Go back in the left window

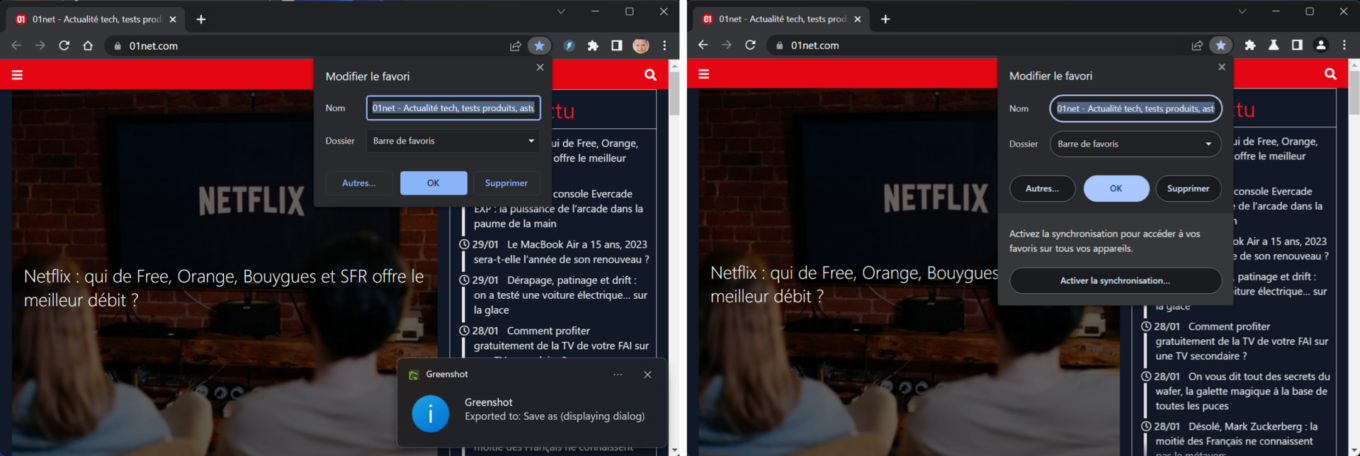point(16,45)
